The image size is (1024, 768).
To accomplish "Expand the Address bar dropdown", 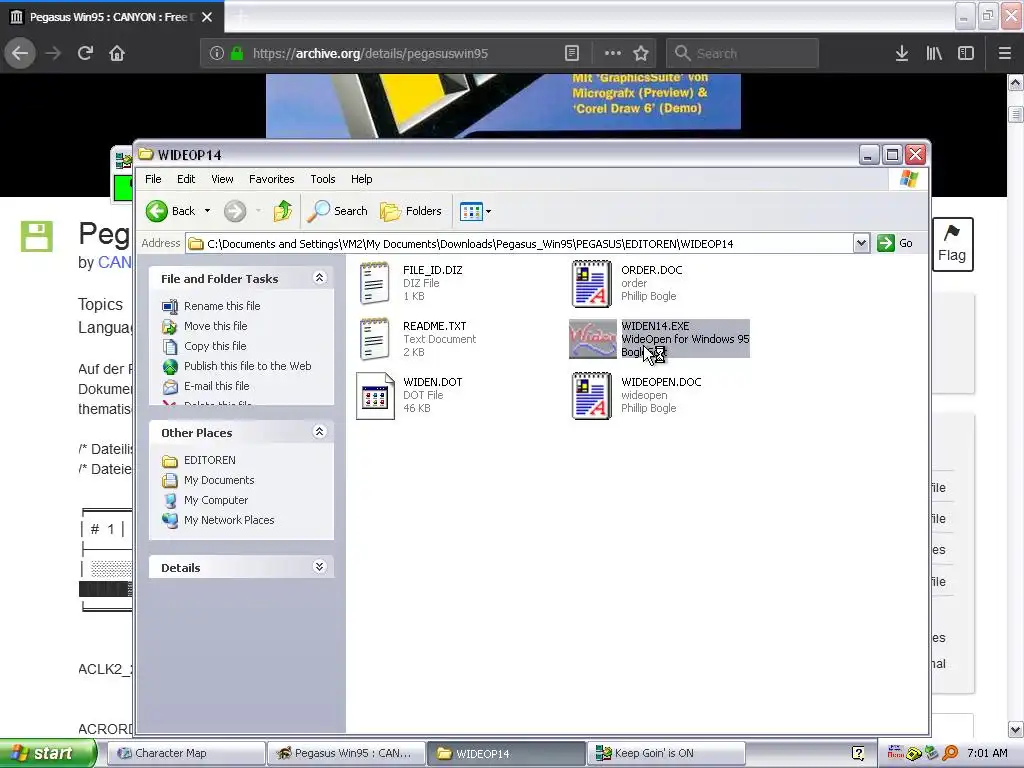I will click(x=861, y=244).
